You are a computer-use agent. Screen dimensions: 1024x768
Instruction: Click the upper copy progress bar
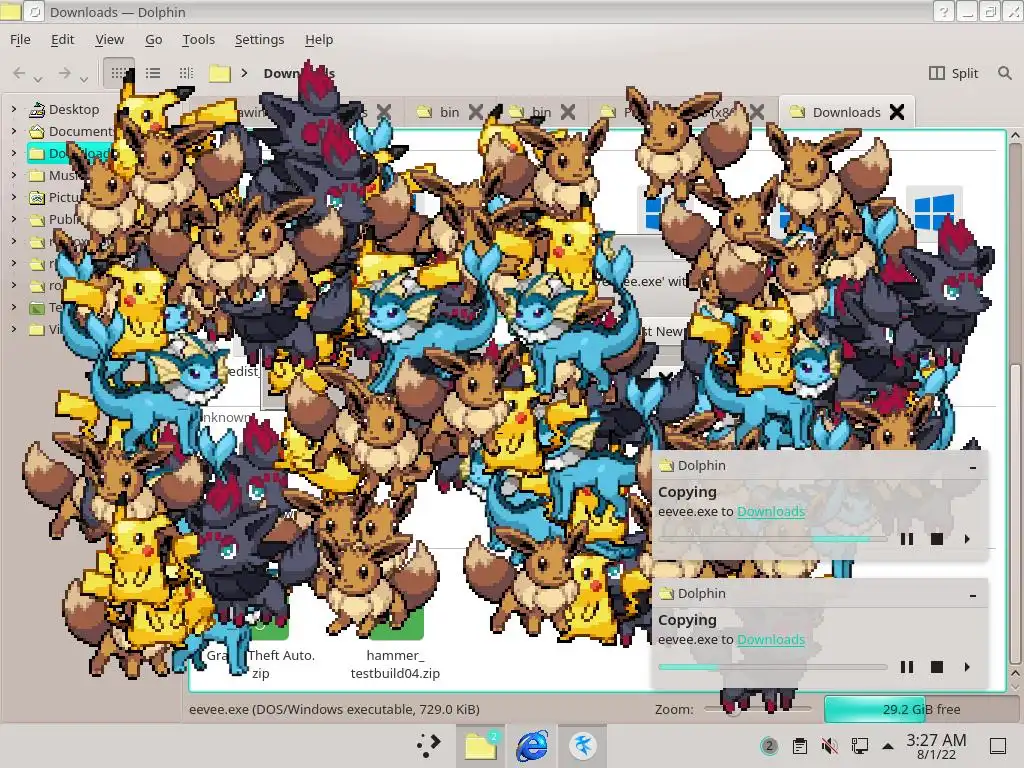tap(773, 539)
